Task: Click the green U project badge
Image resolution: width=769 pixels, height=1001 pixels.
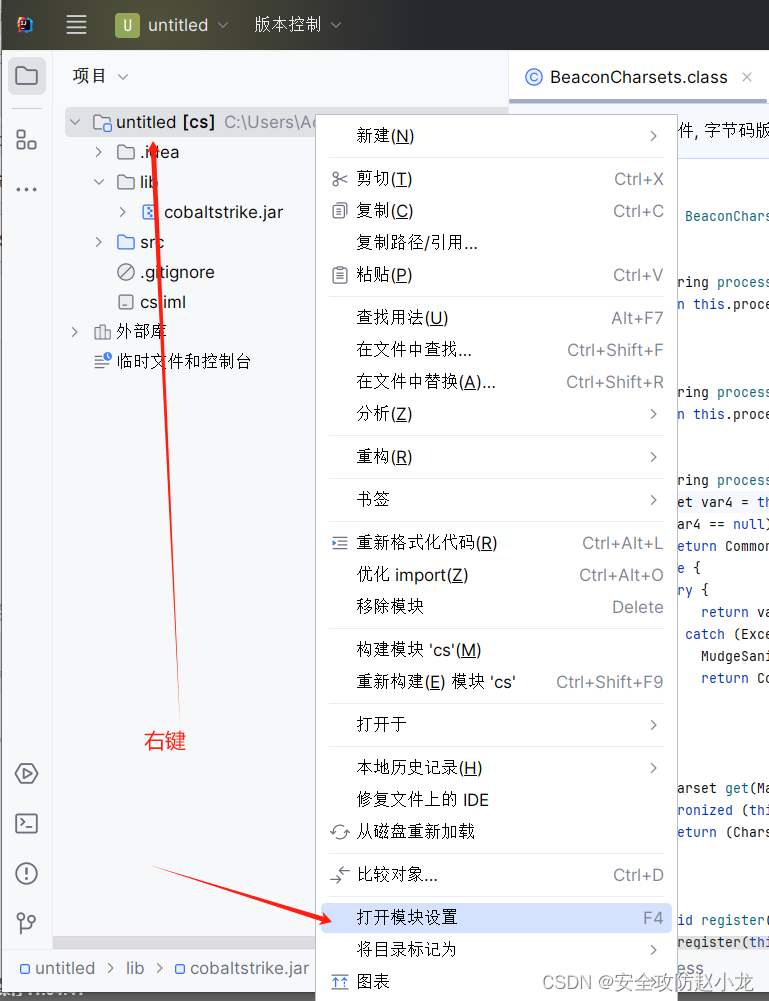Action: tap(127, 25)
